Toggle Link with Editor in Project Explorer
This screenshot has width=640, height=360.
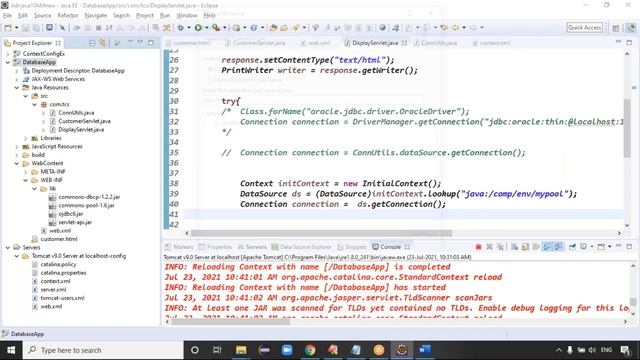[x=102, y=43]
